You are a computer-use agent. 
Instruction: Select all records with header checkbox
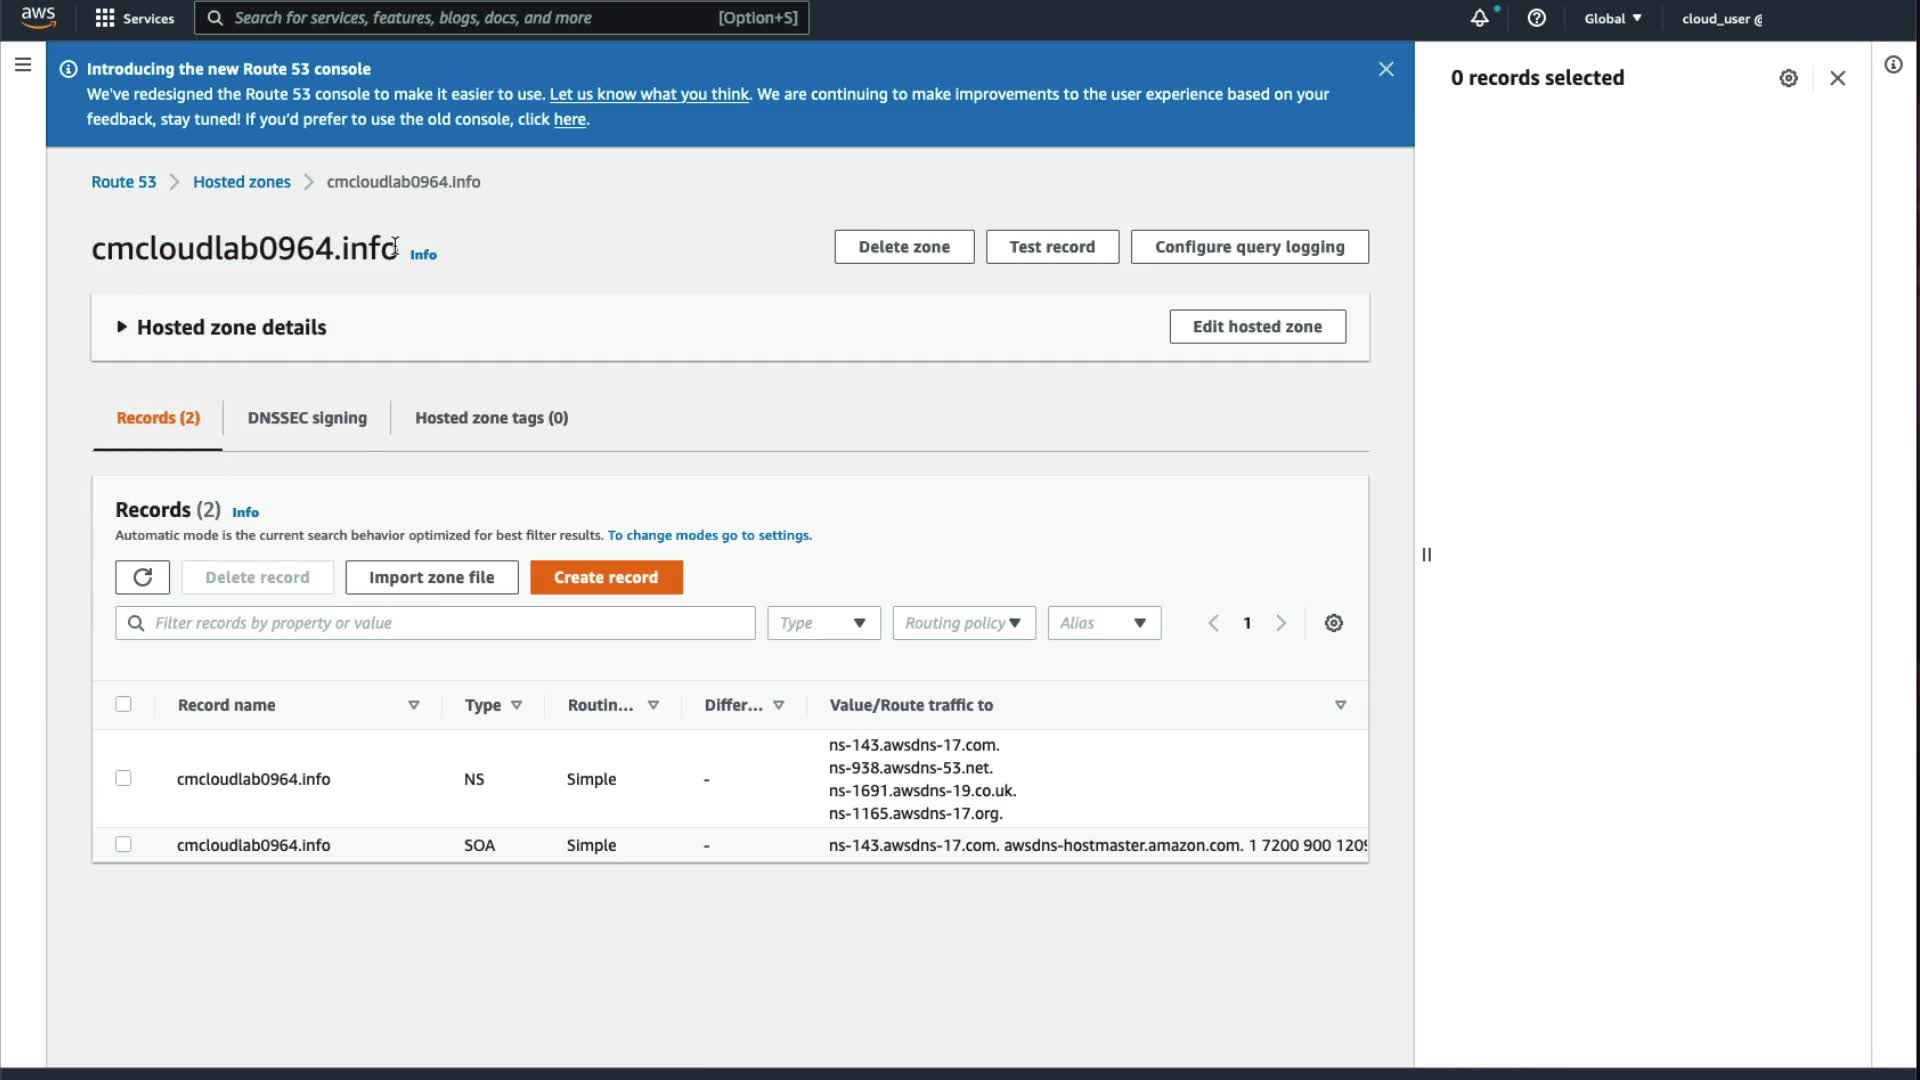pyautogui.click(x=123, y=704)
